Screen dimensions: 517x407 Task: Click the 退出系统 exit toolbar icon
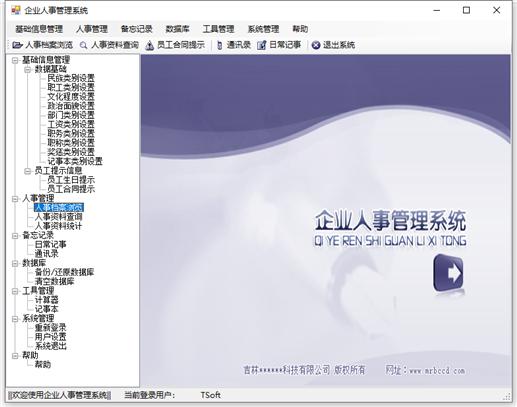(x=316, y=45)
